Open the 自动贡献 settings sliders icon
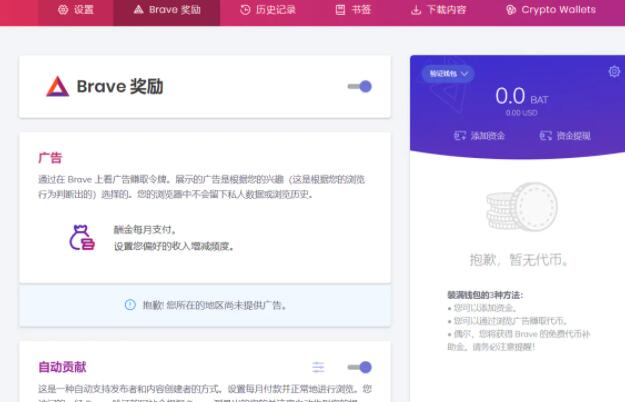625x402 pixels. (318, 367)
